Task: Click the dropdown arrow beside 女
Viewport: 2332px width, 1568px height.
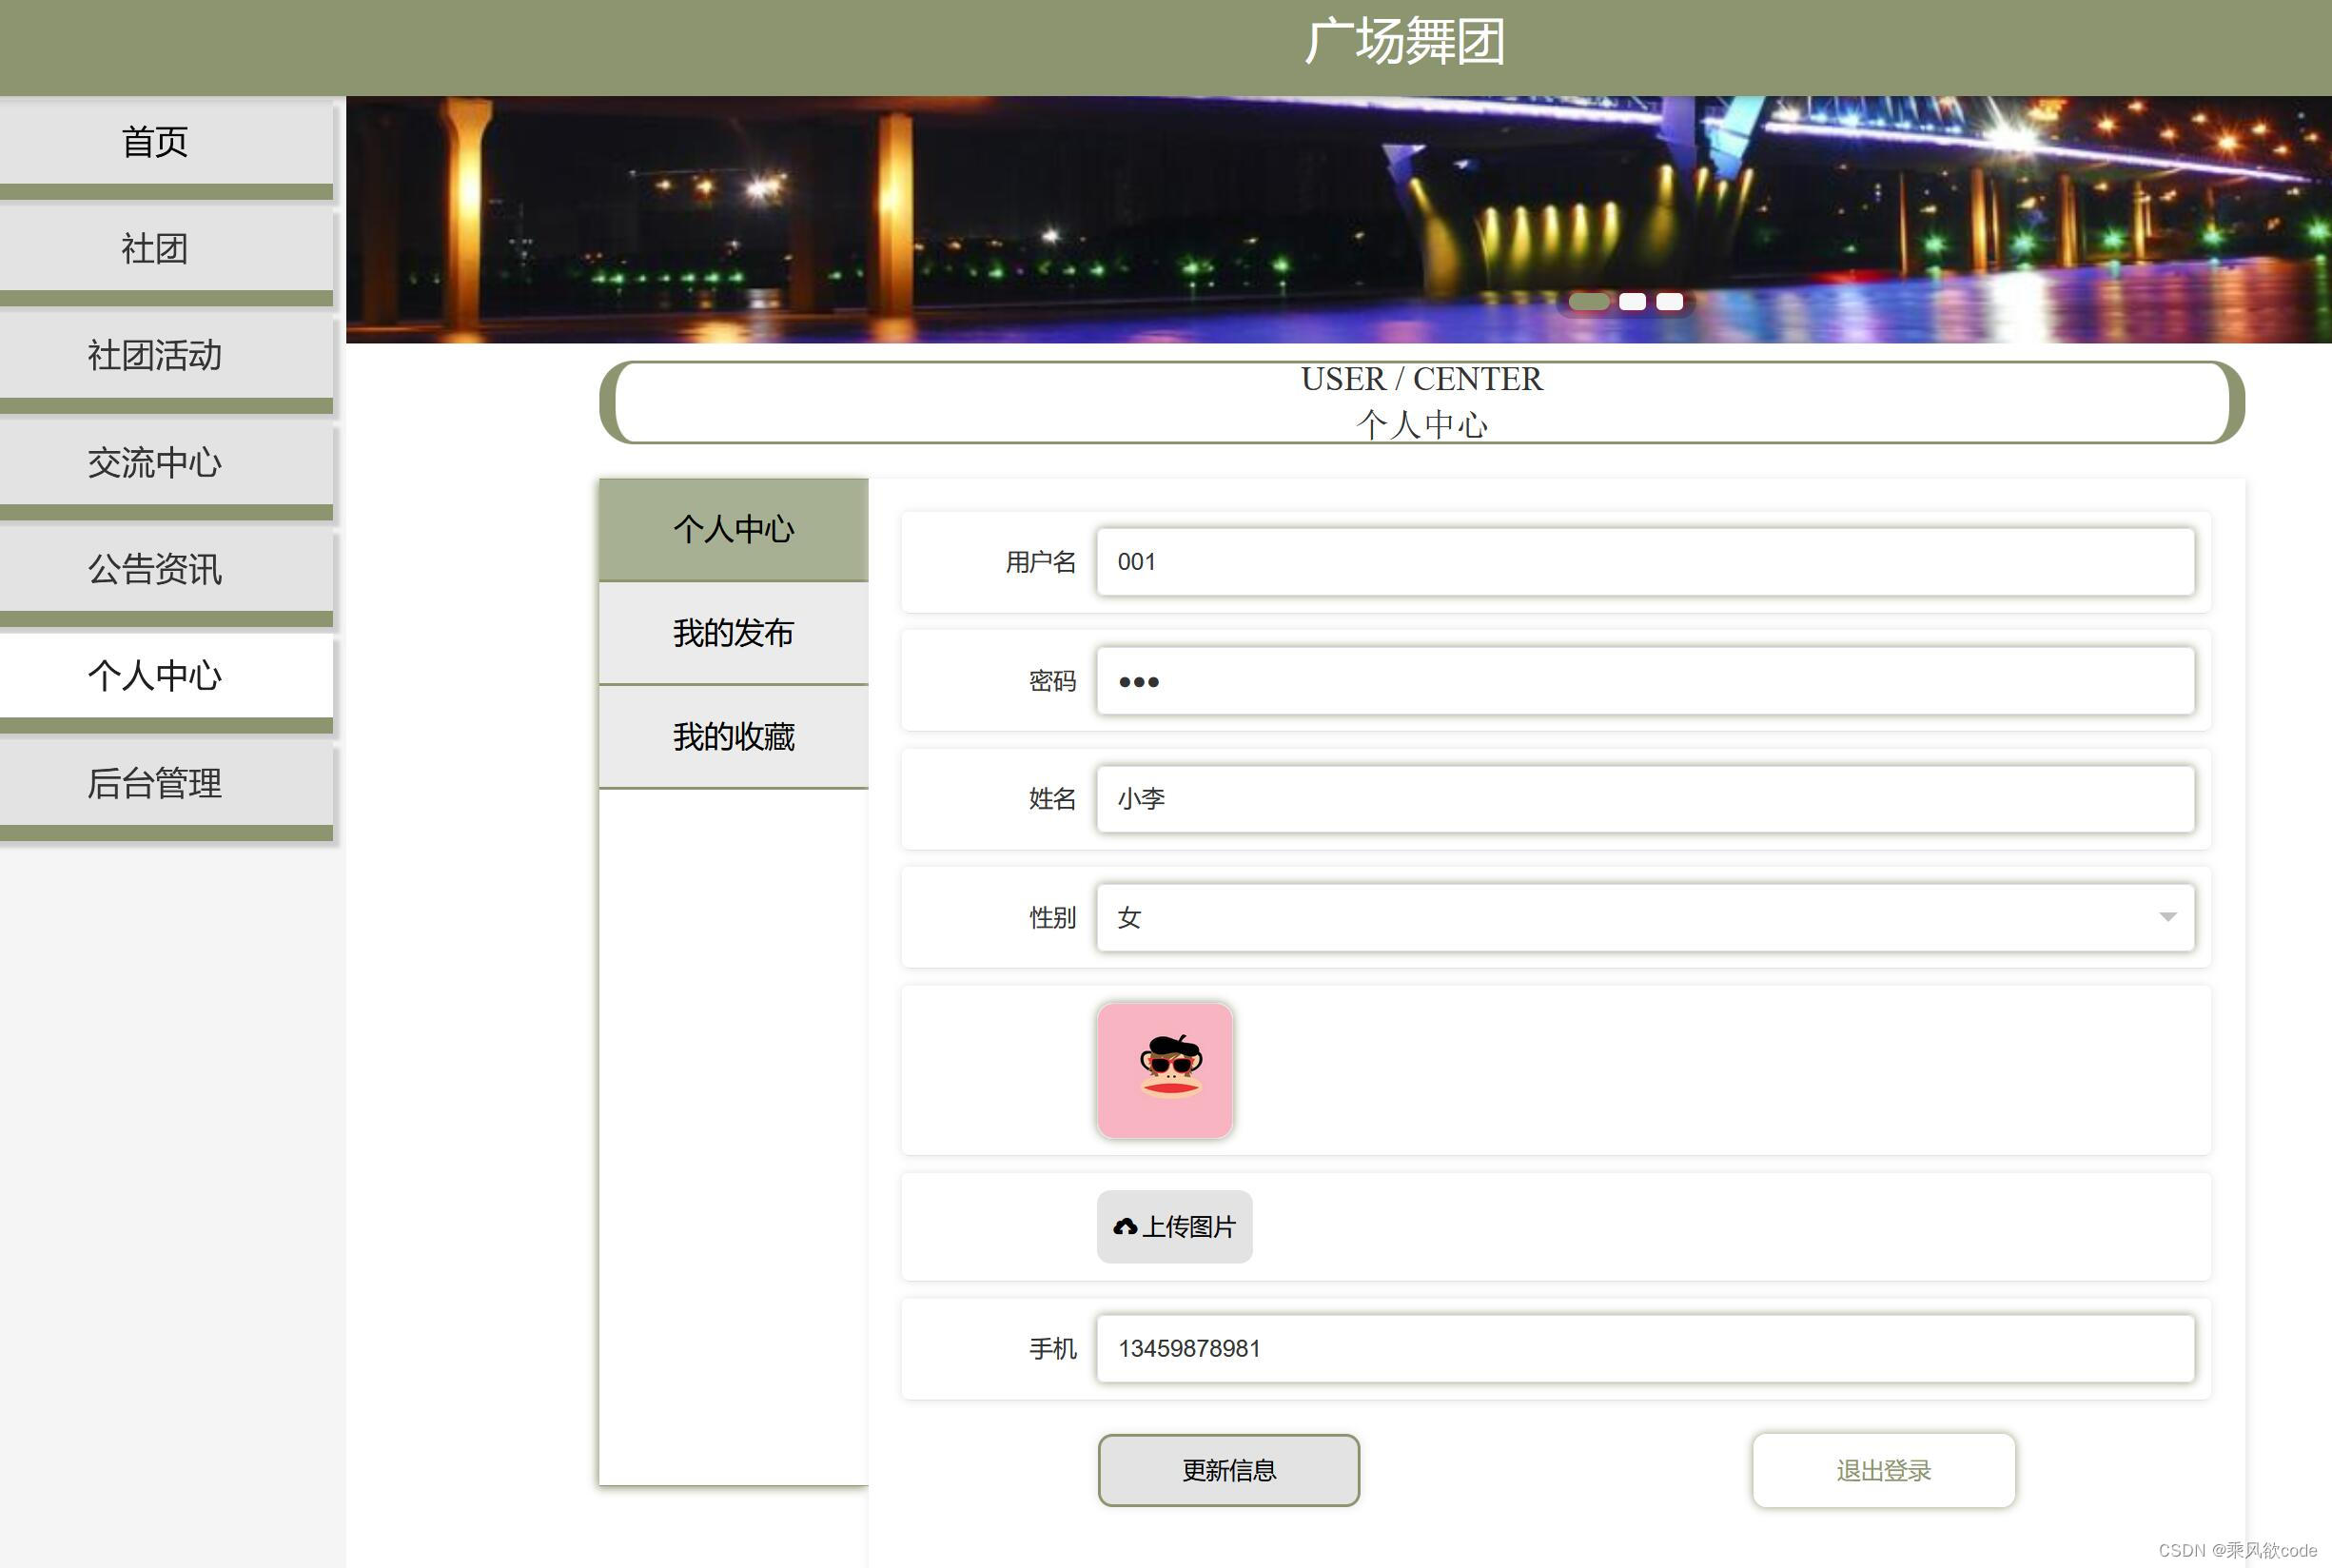Action: pyautogui.click(x=2168, y=917)
